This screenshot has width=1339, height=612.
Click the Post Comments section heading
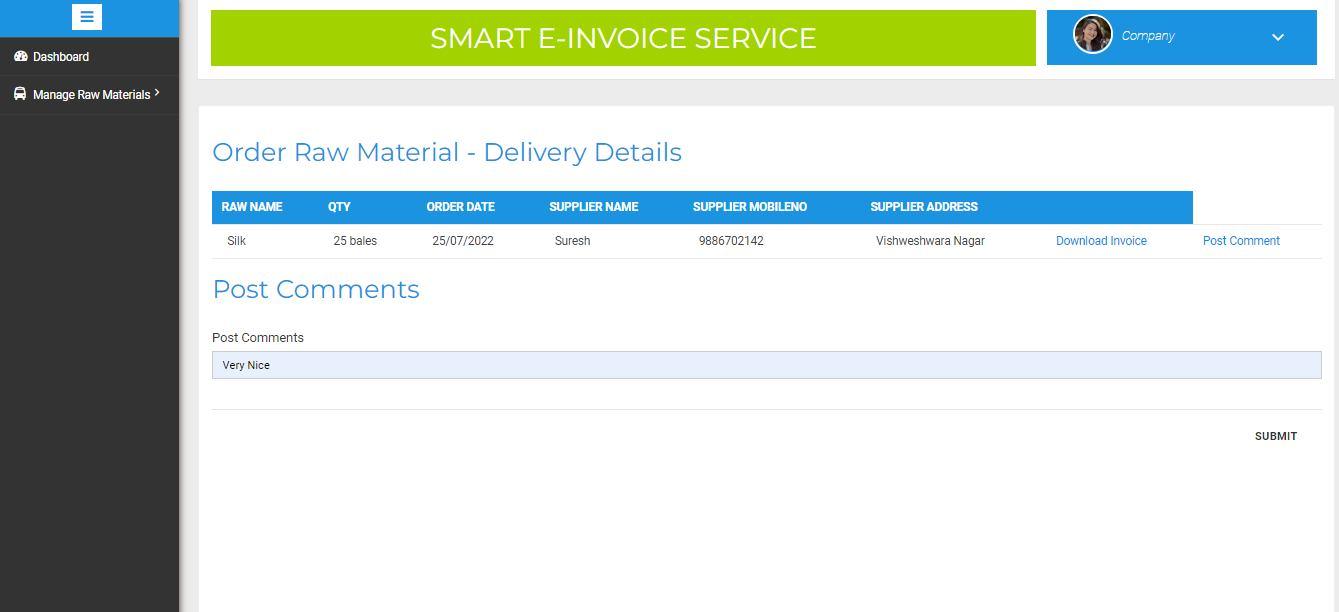coord(316,289)
